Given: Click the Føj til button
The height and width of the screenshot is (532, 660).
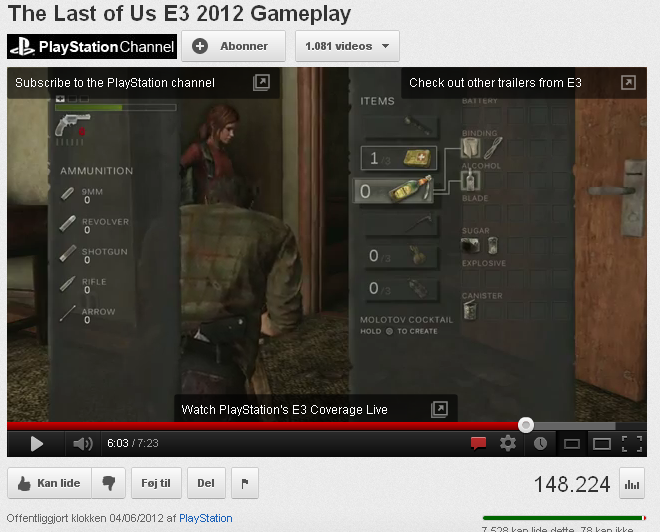Looking at the screenshot, I should (x=156, y=483).
